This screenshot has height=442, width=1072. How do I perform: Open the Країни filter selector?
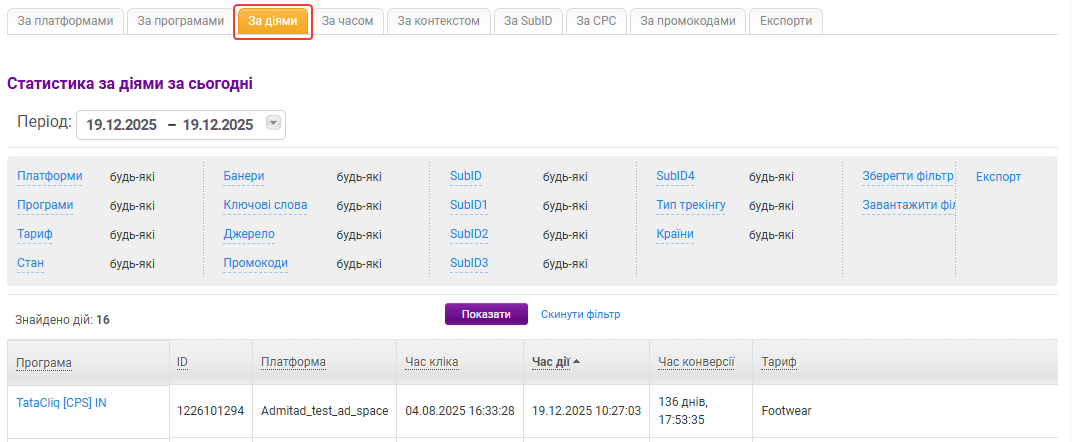pyautogui.click(x=675, y=234)
